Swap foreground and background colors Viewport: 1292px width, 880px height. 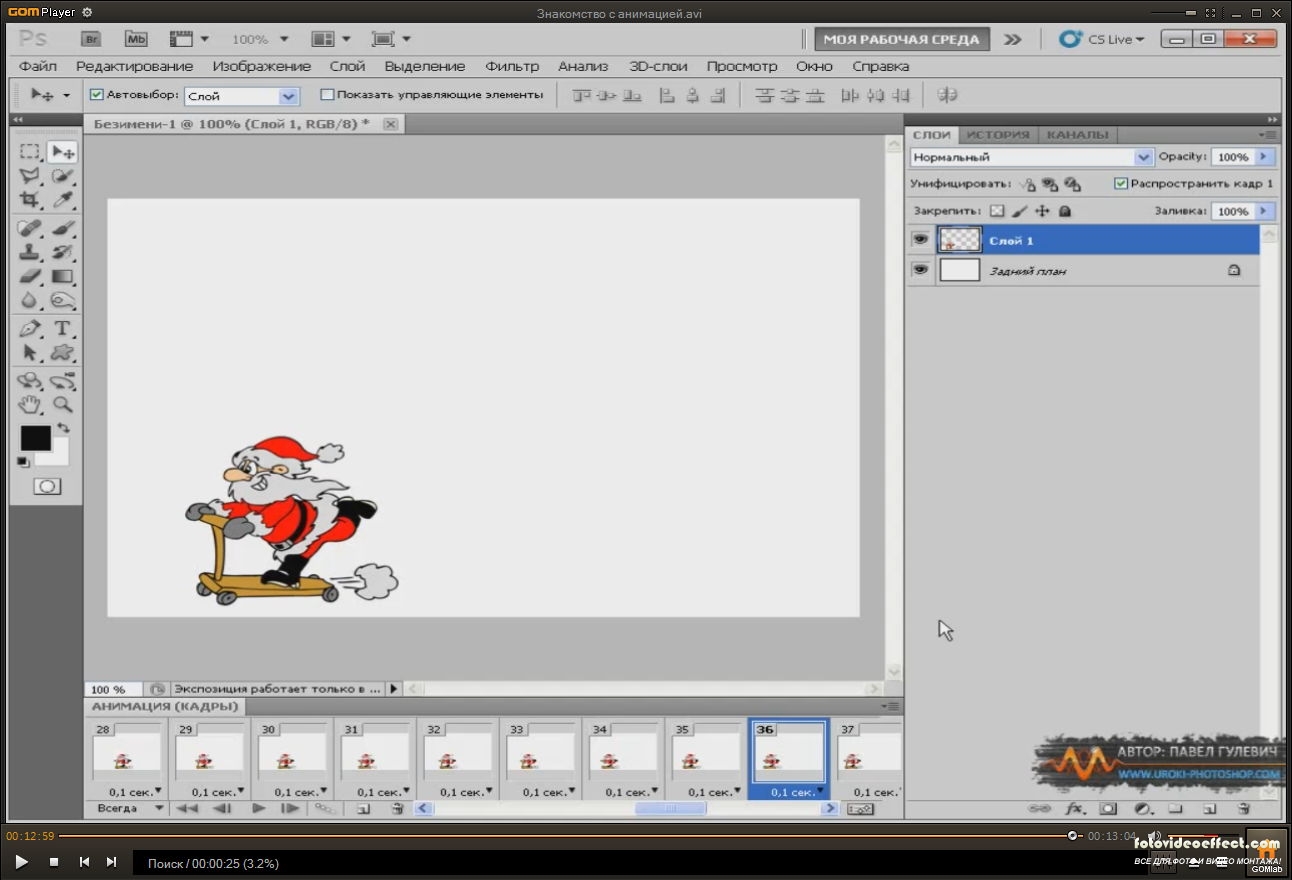(64, 429)
